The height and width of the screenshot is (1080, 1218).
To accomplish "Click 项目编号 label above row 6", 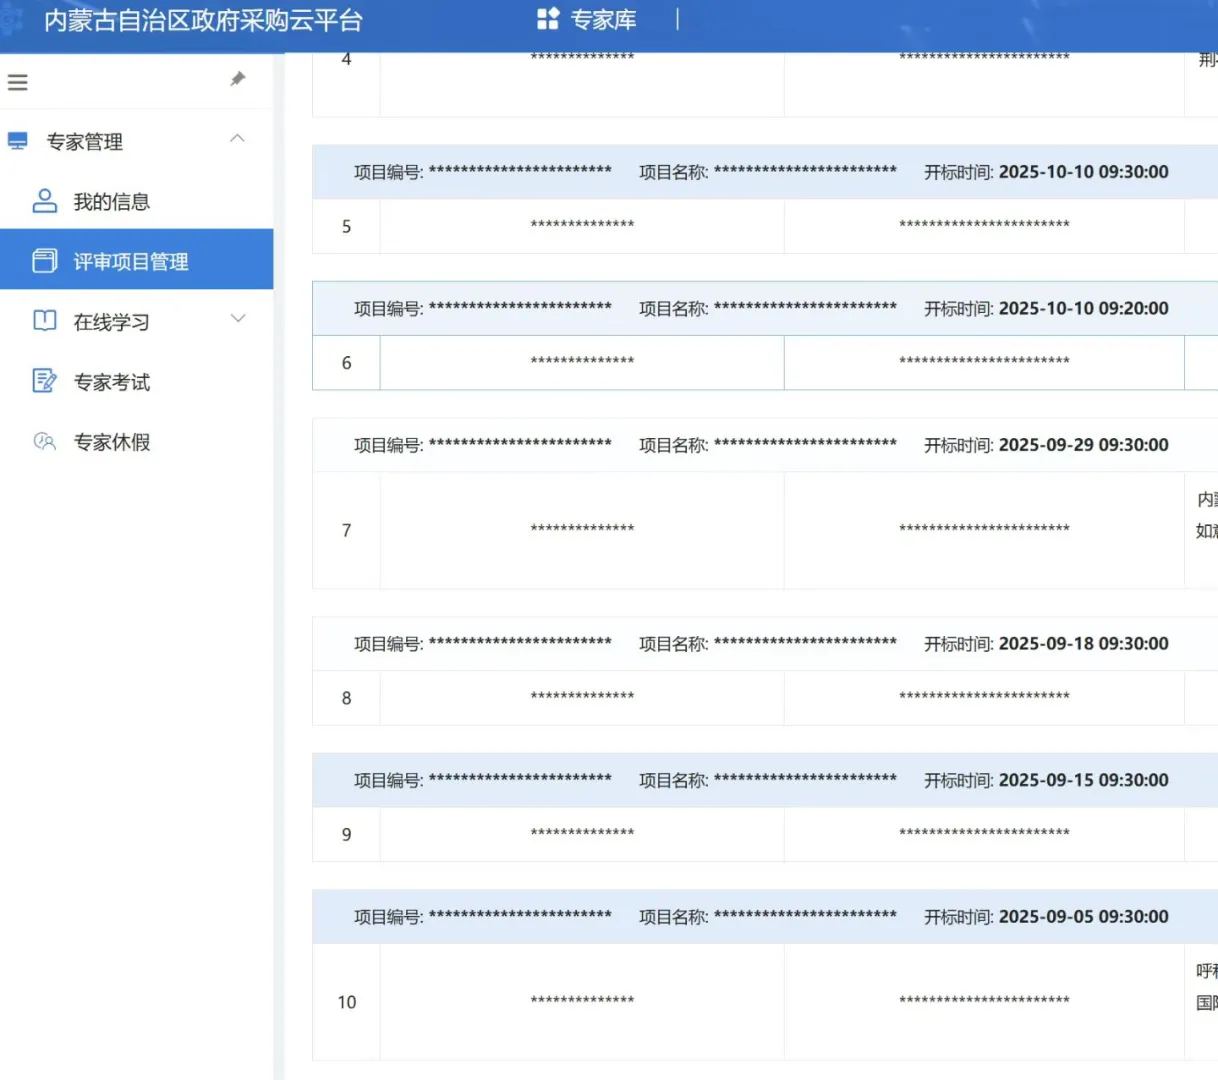I will (x=389, y=309).
